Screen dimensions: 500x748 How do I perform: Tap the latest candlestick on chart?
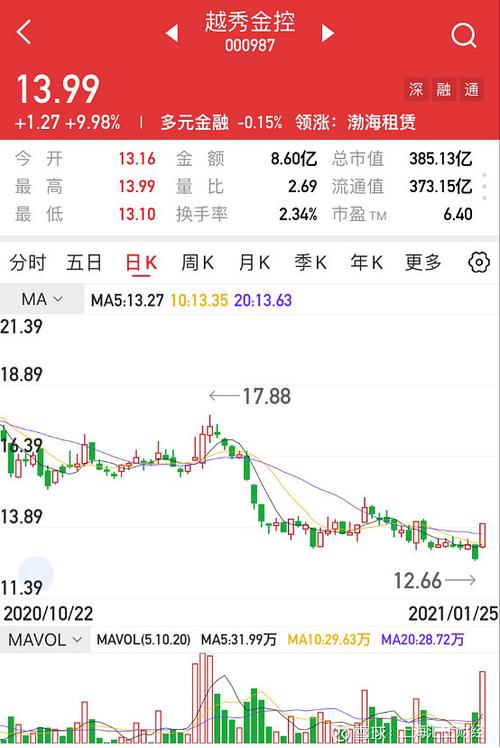point(483,535)
